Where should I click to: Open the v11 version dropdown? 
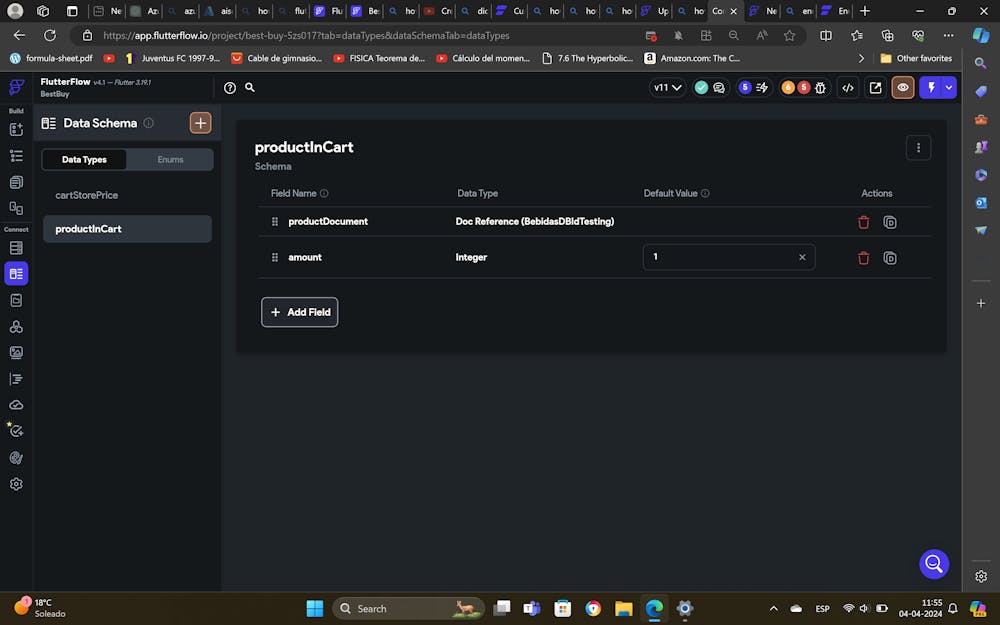[667, 88]
